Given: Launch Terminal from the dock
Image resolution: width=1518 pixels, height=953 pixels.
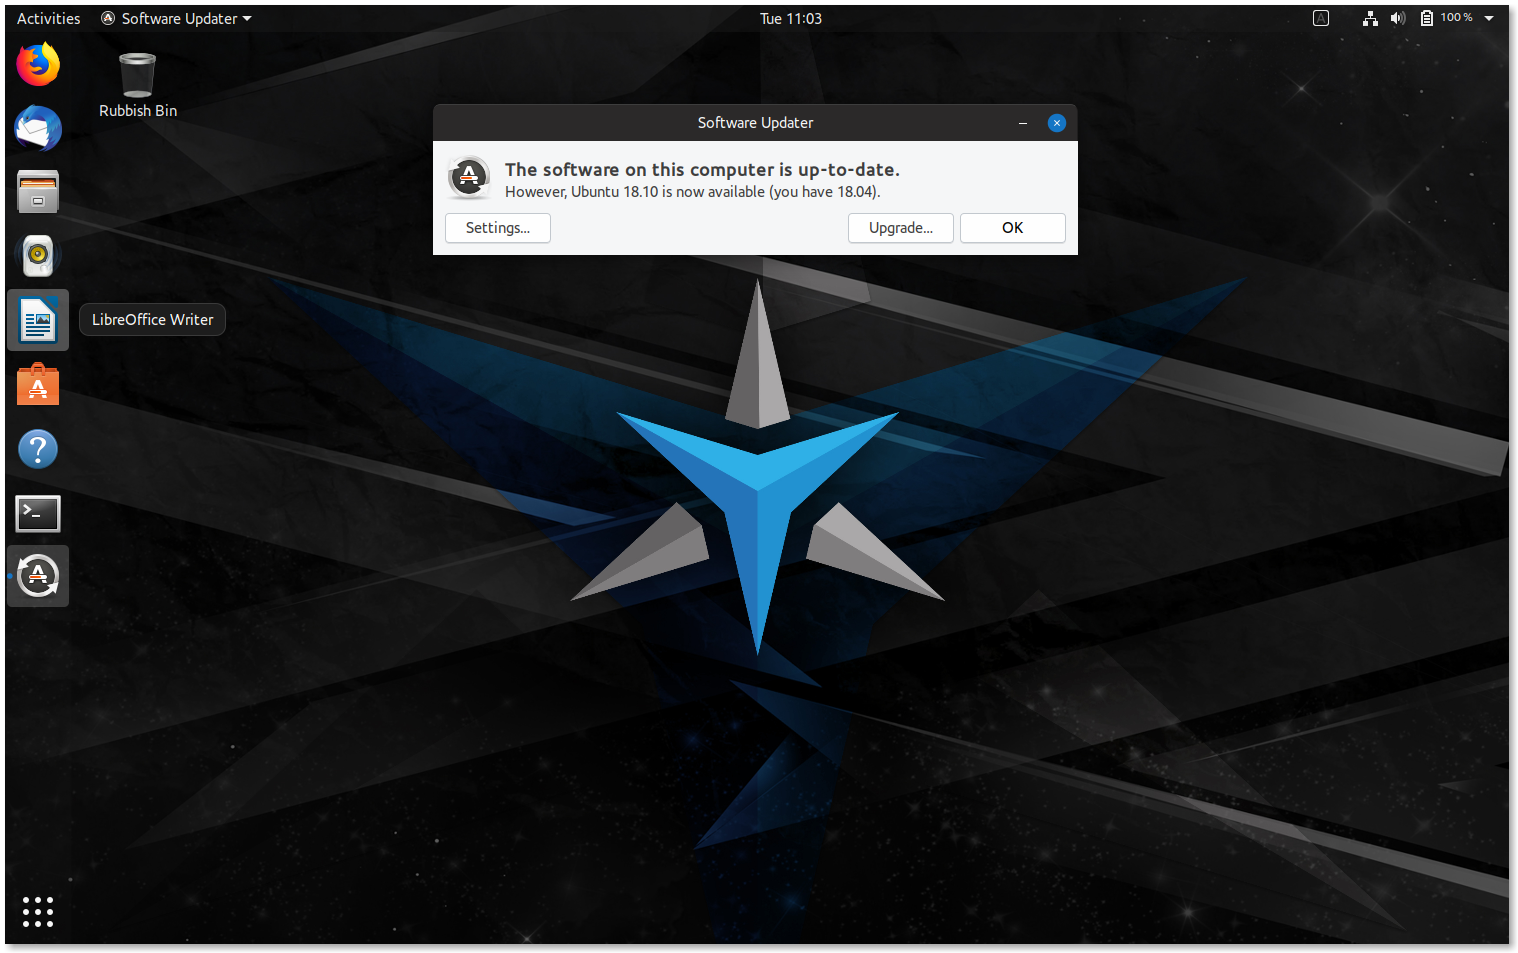Looking at the screenshot, I should pyautogui.click(x=38, y=513).
